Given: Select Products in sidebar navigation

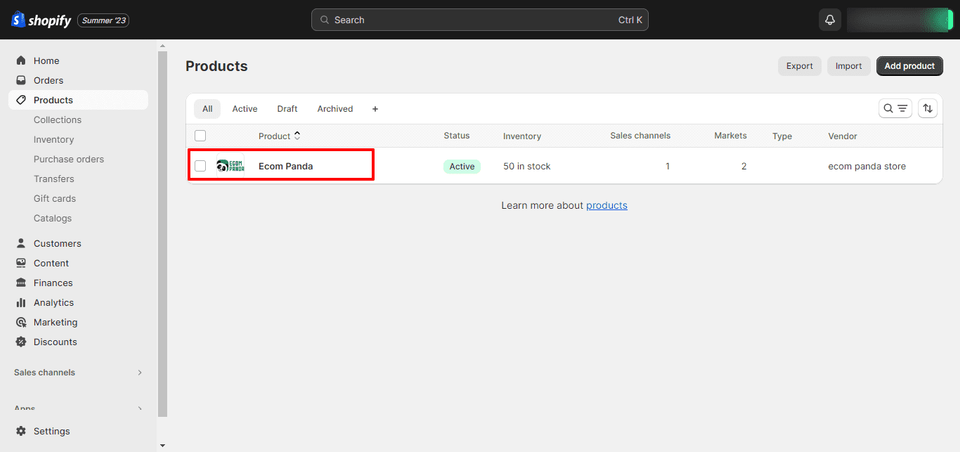Looking at the screenshot, I should pyautogui.click(x=78, y=100).
